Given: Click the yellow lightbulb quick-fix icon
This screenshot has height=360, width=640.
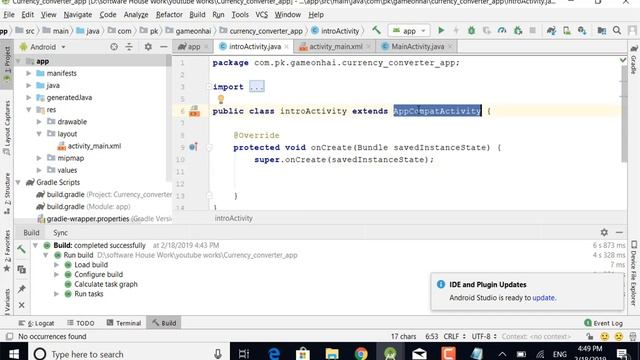Looking at the screenshot, I should (x=221, y=99).
